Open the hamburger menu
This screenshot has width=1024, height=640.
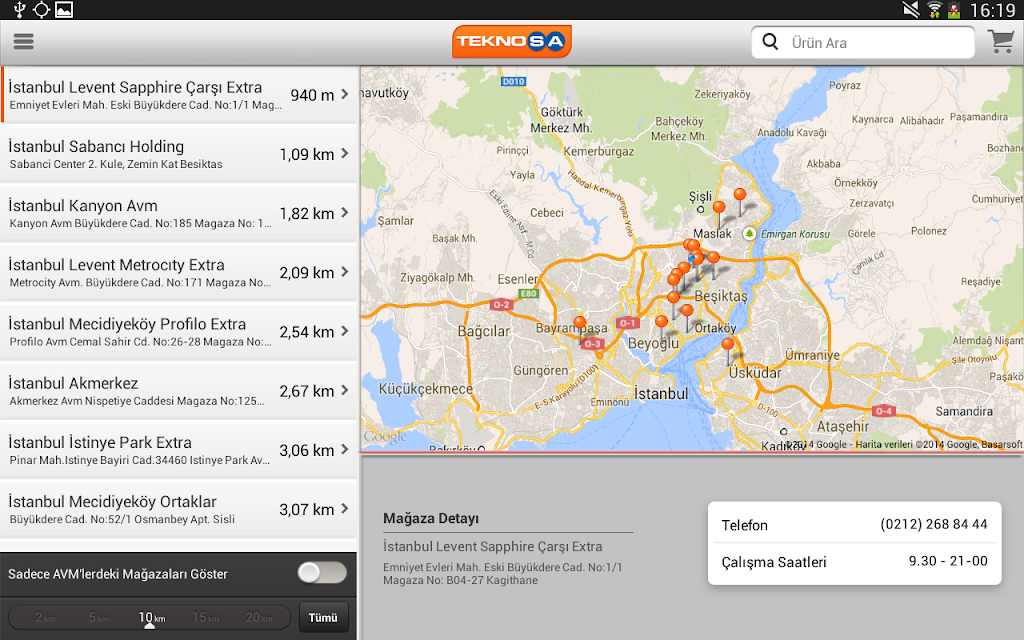(24, 42)
